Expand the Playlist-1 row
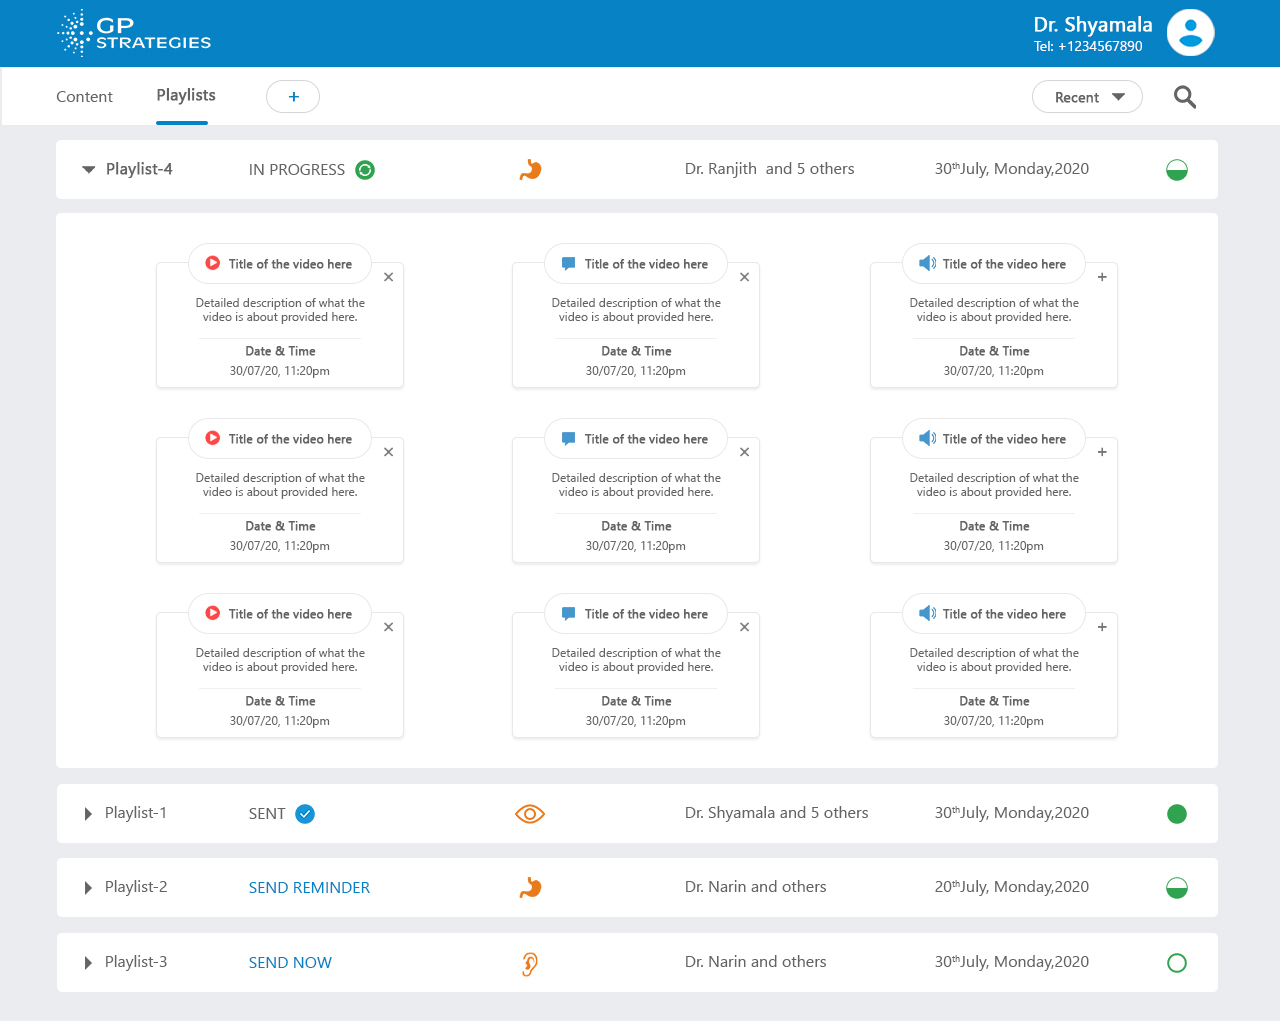1280x1021 pixels. click(88, 814)
